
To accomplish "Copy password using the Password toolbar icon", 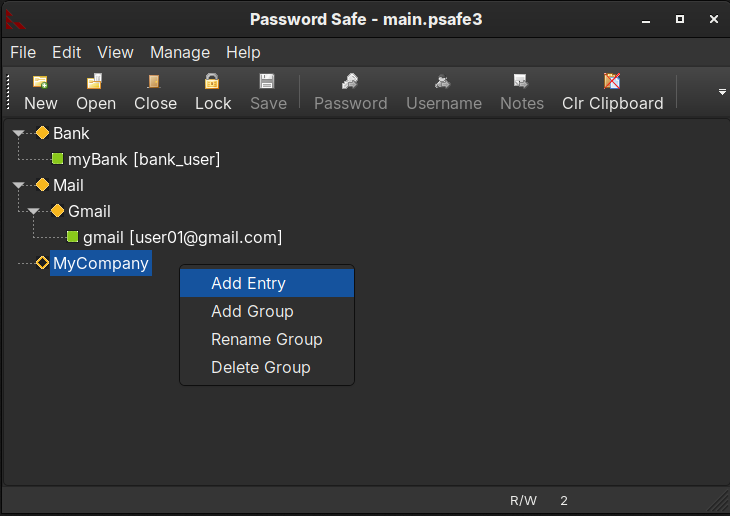I will pyautogui.click(x=350, y=81).
